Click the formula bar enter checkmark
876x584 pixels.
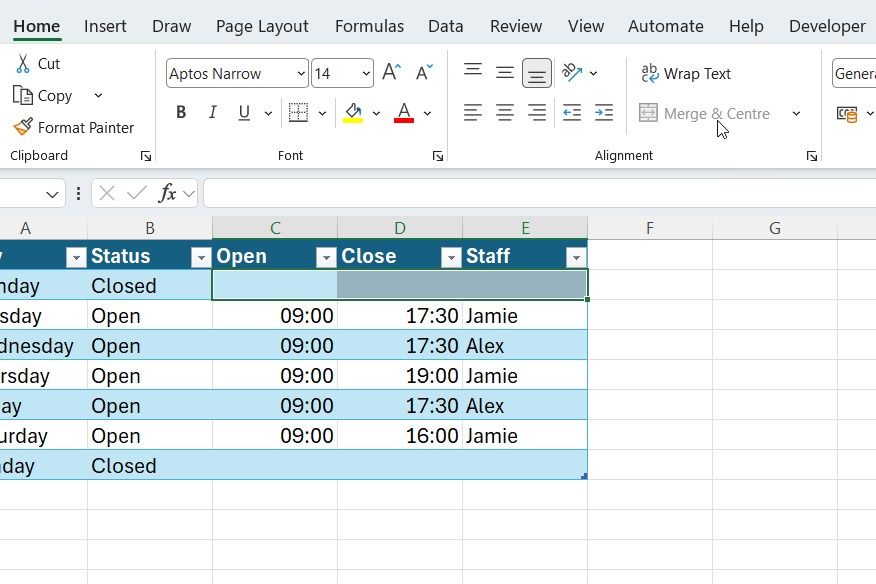click(x=136, y=194)
